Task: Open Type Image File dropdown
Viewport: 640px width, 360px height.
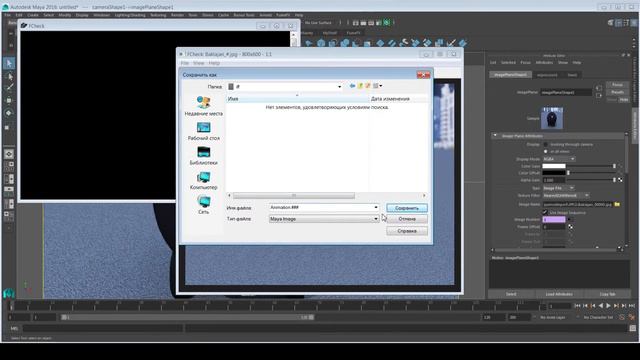Action: (x=558, y=188)
